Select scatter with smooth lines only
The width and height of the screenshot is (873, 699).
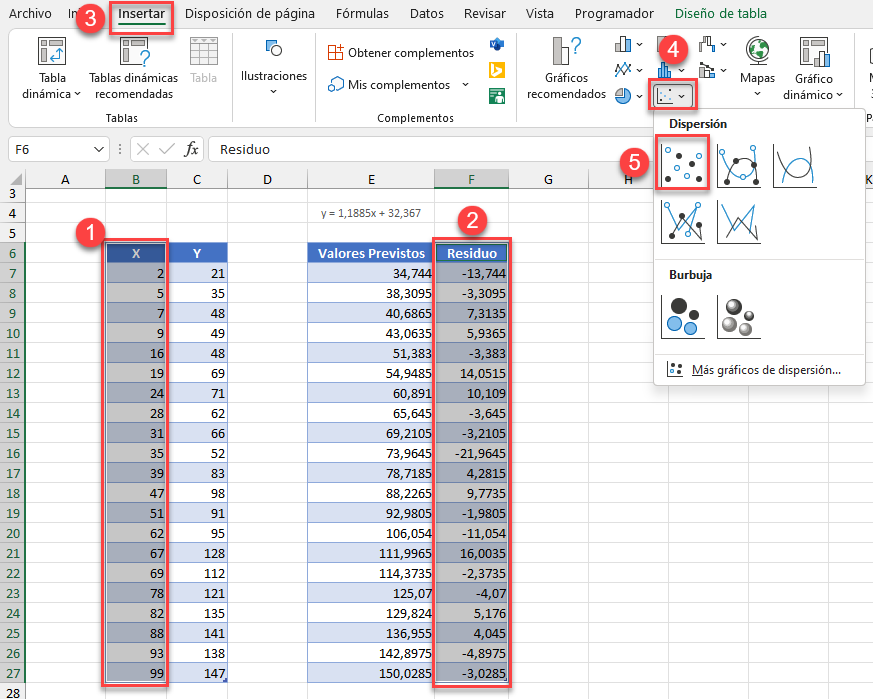(x=794, y=165)
